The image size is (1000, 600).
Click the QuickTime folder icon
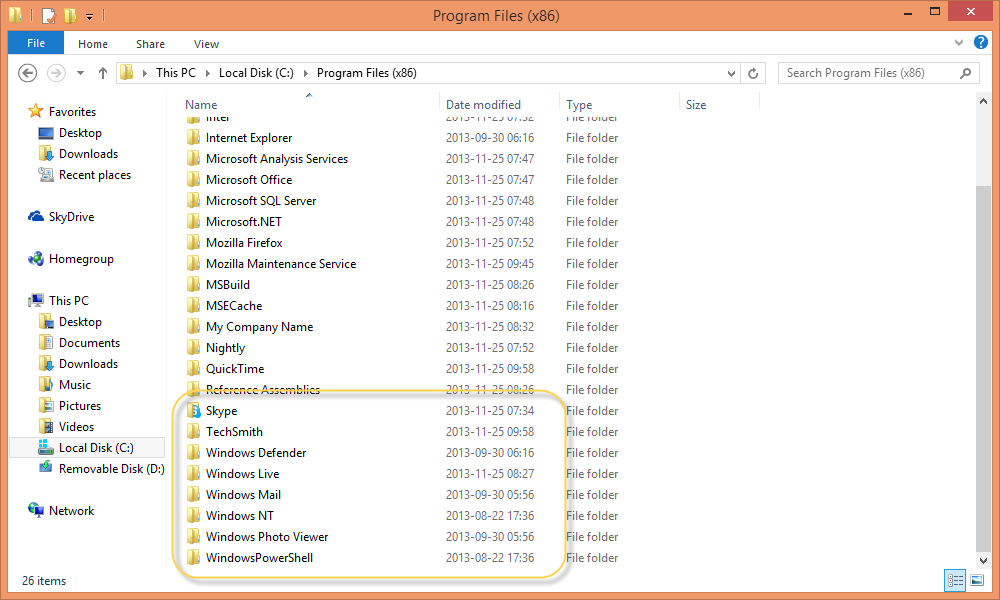[194, 369]
